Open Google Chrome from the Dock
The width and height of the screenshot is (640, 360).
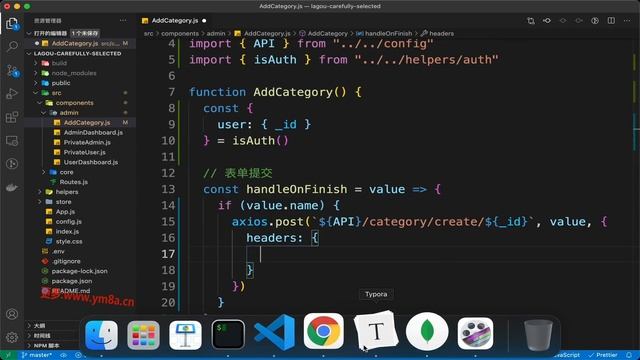click(x=323, y=331)
